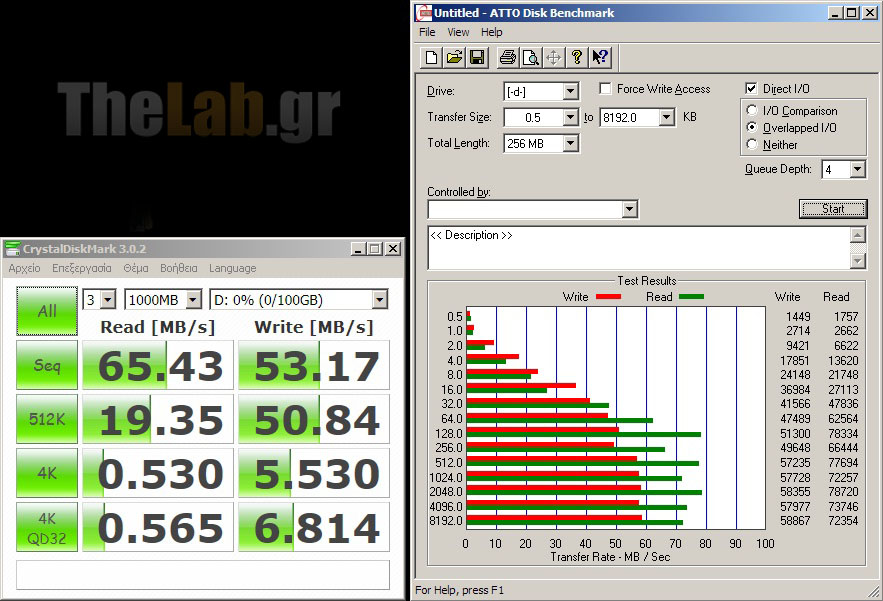Click the context Help pointer icon
Screen dimensions: 883x601
600,57
